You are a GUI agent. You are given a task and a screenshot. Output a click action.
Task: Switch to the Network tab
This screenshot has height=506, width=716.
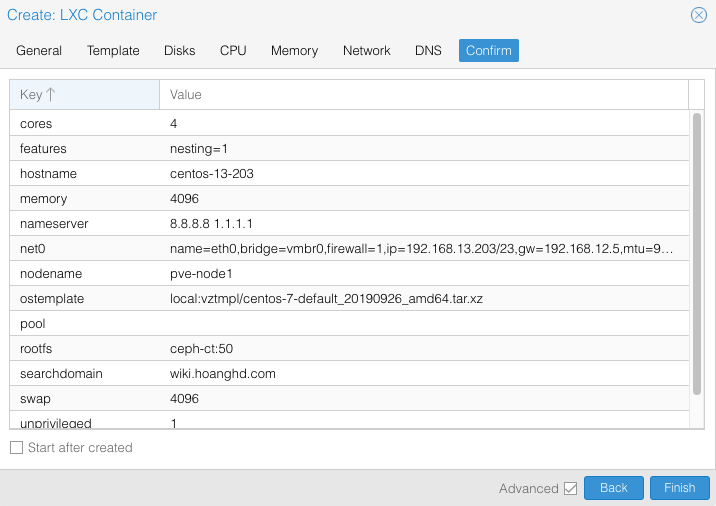367,50
